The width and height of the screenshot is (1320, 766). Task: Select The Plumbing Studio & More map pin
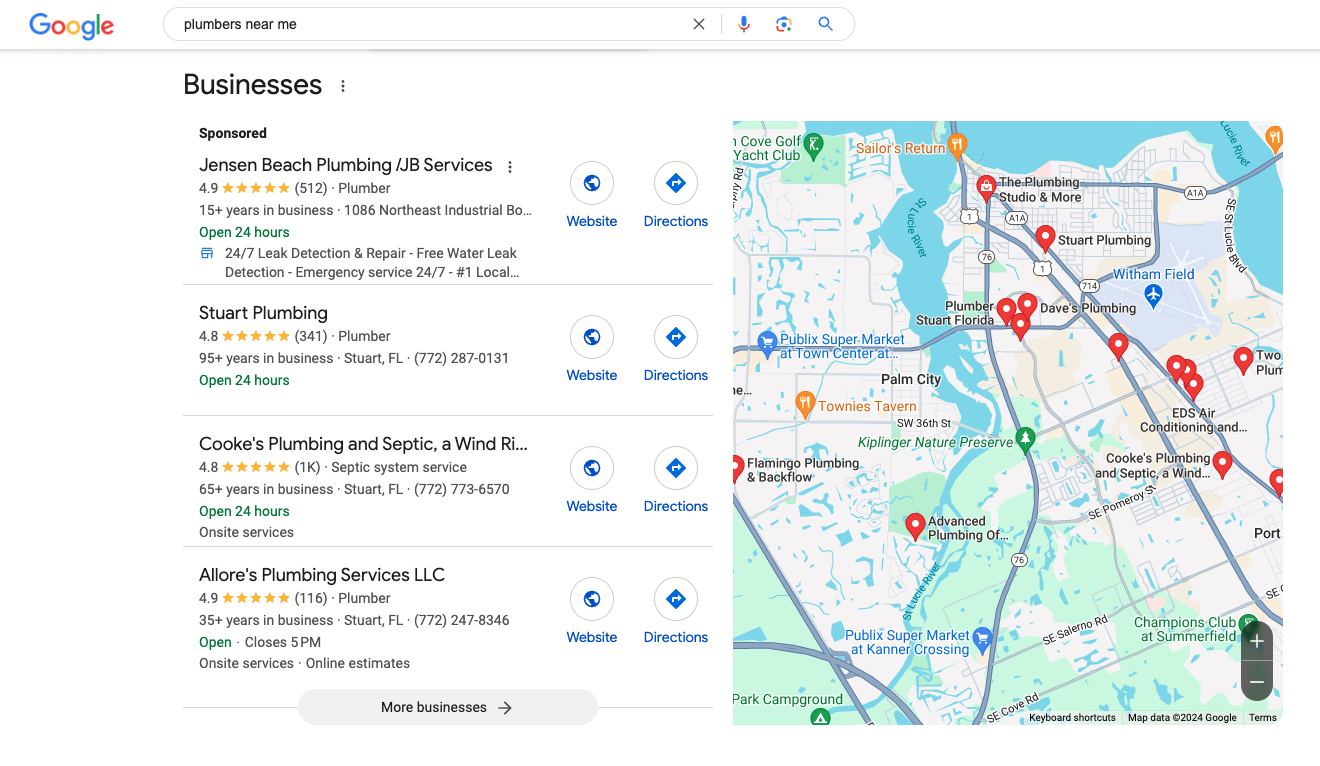pos(986,187)
